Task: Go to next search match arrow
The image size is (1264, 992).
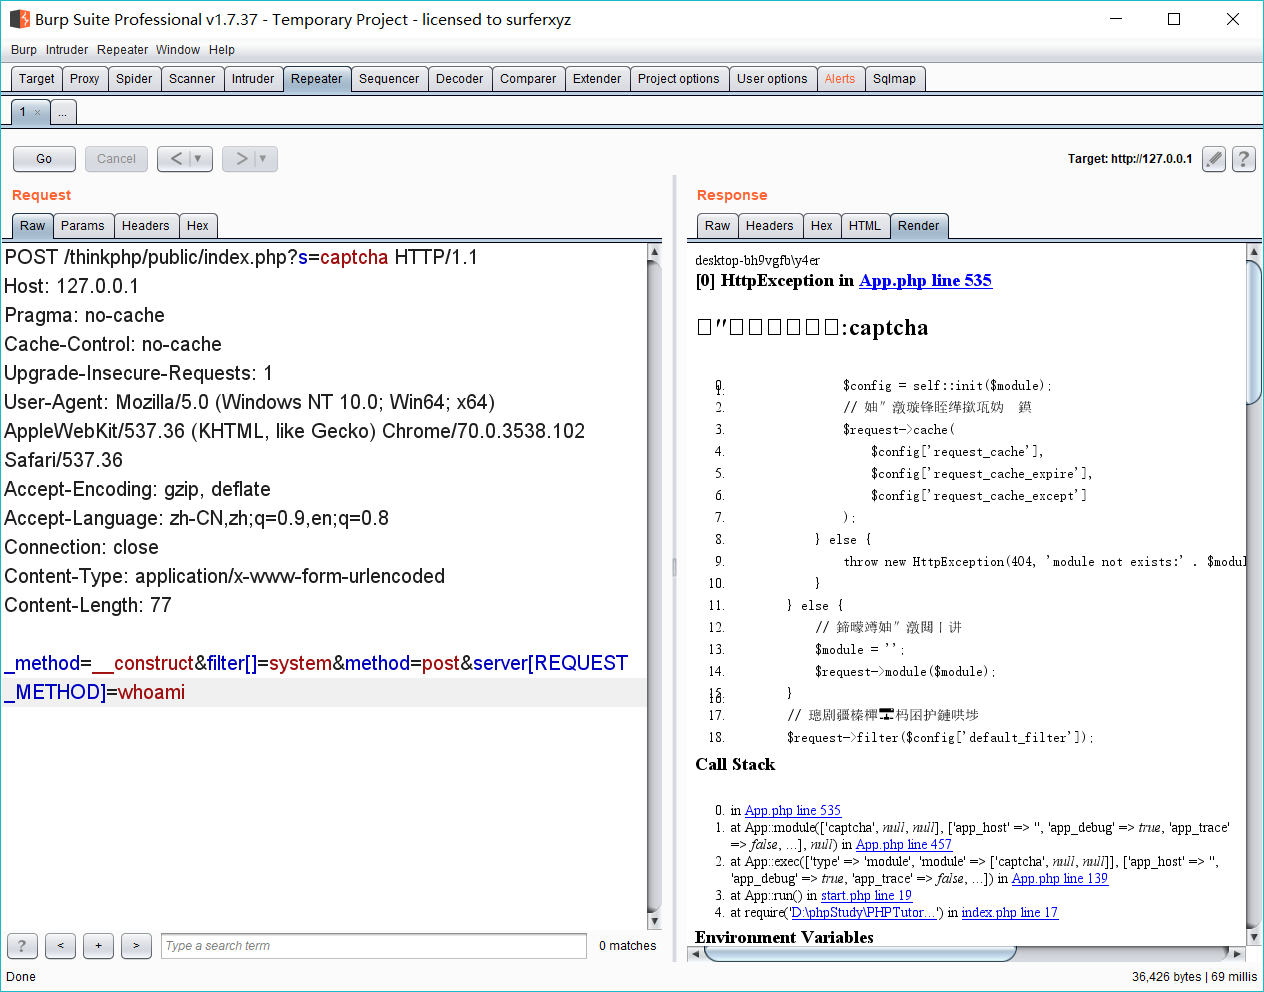Action: [x=136, y=945]
